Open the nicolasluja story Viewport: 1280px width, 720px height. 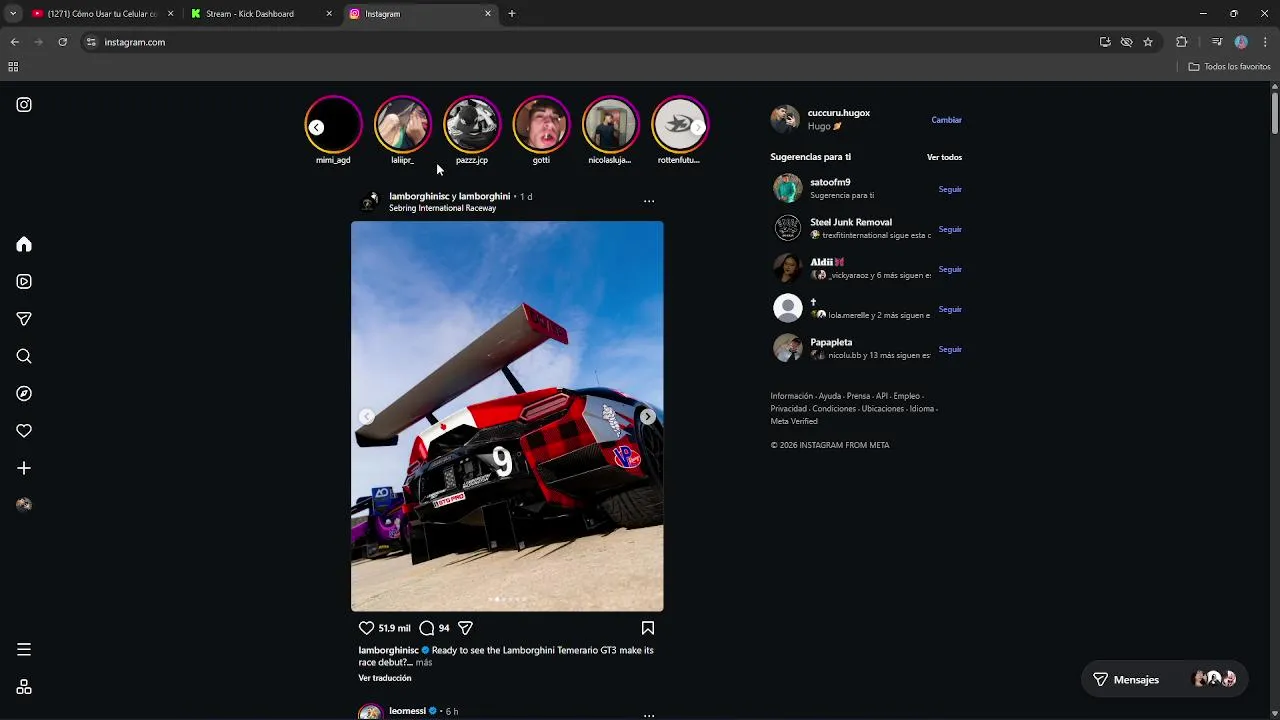(610, 124)
